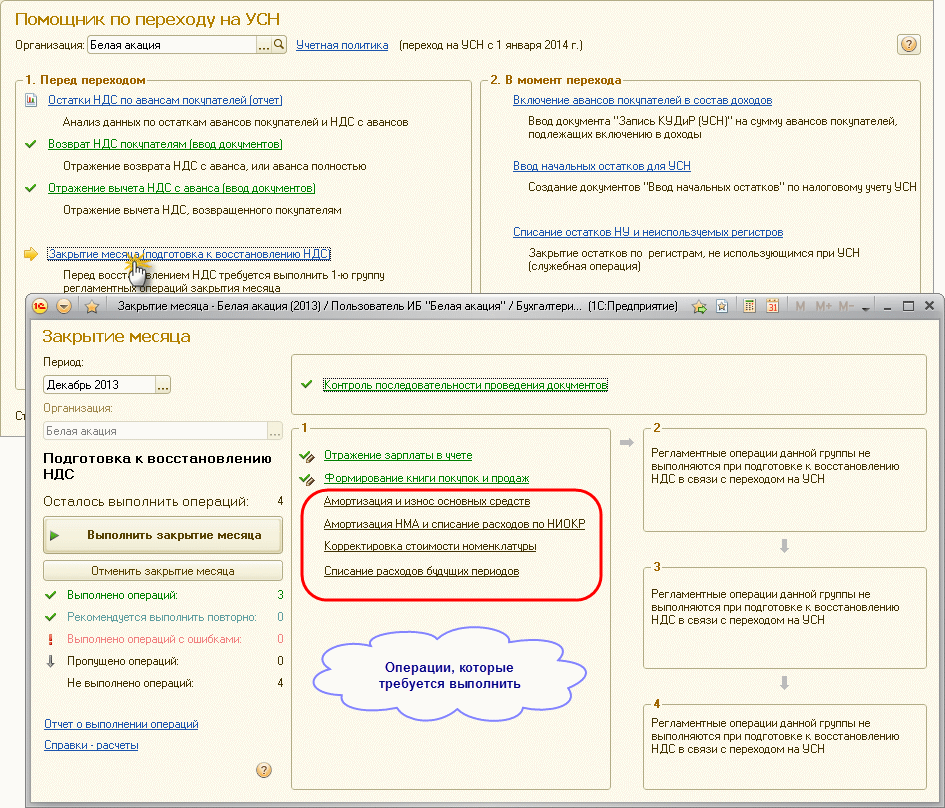Click Выполнено операций status label
Viewport: 945px width, 808px height.
tap(122, 595)
